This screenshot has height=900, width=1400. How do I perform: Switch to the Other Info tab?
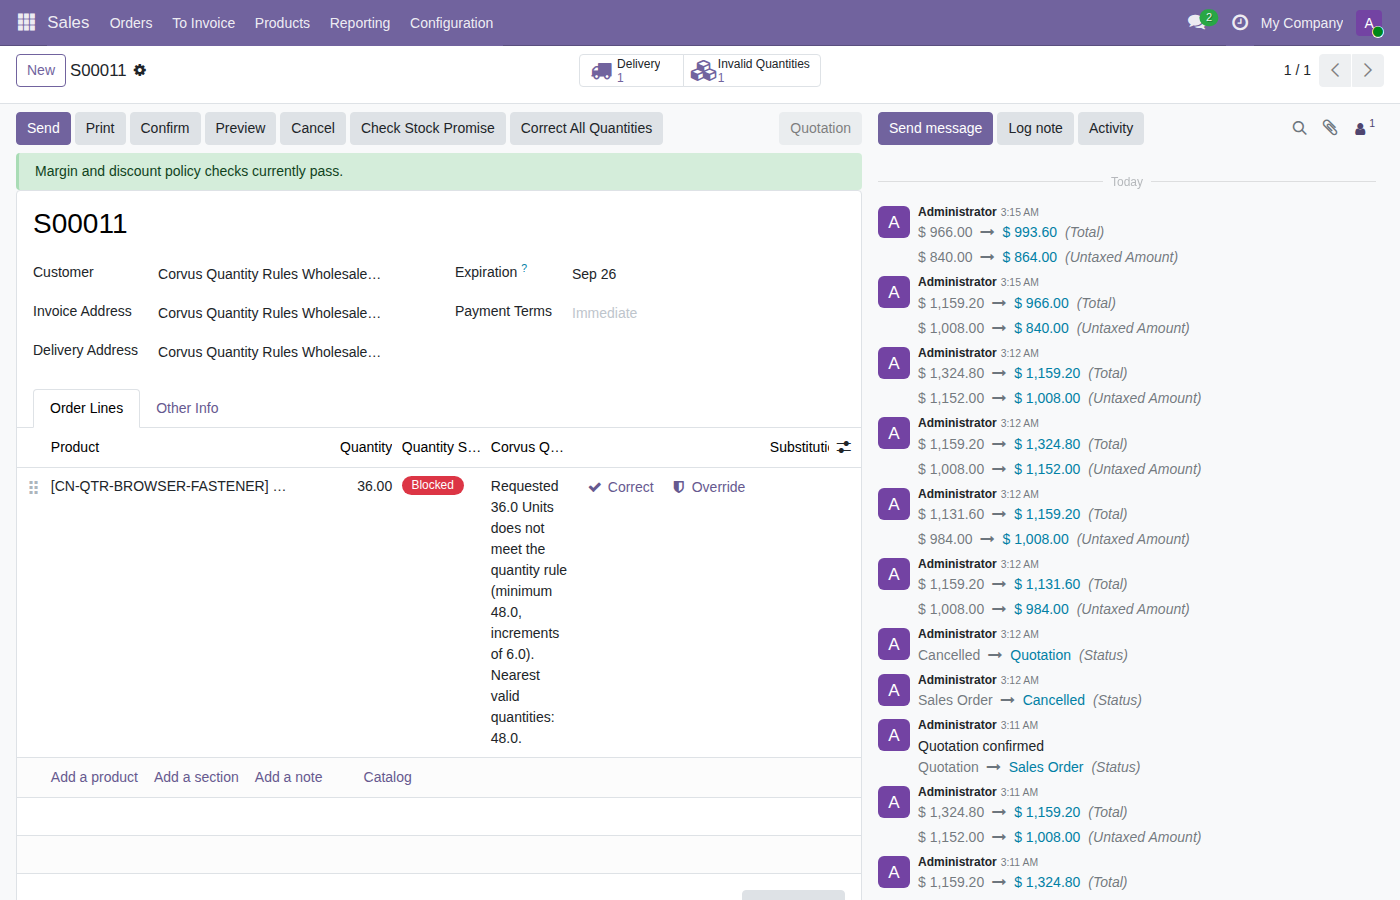click(187, 408)
